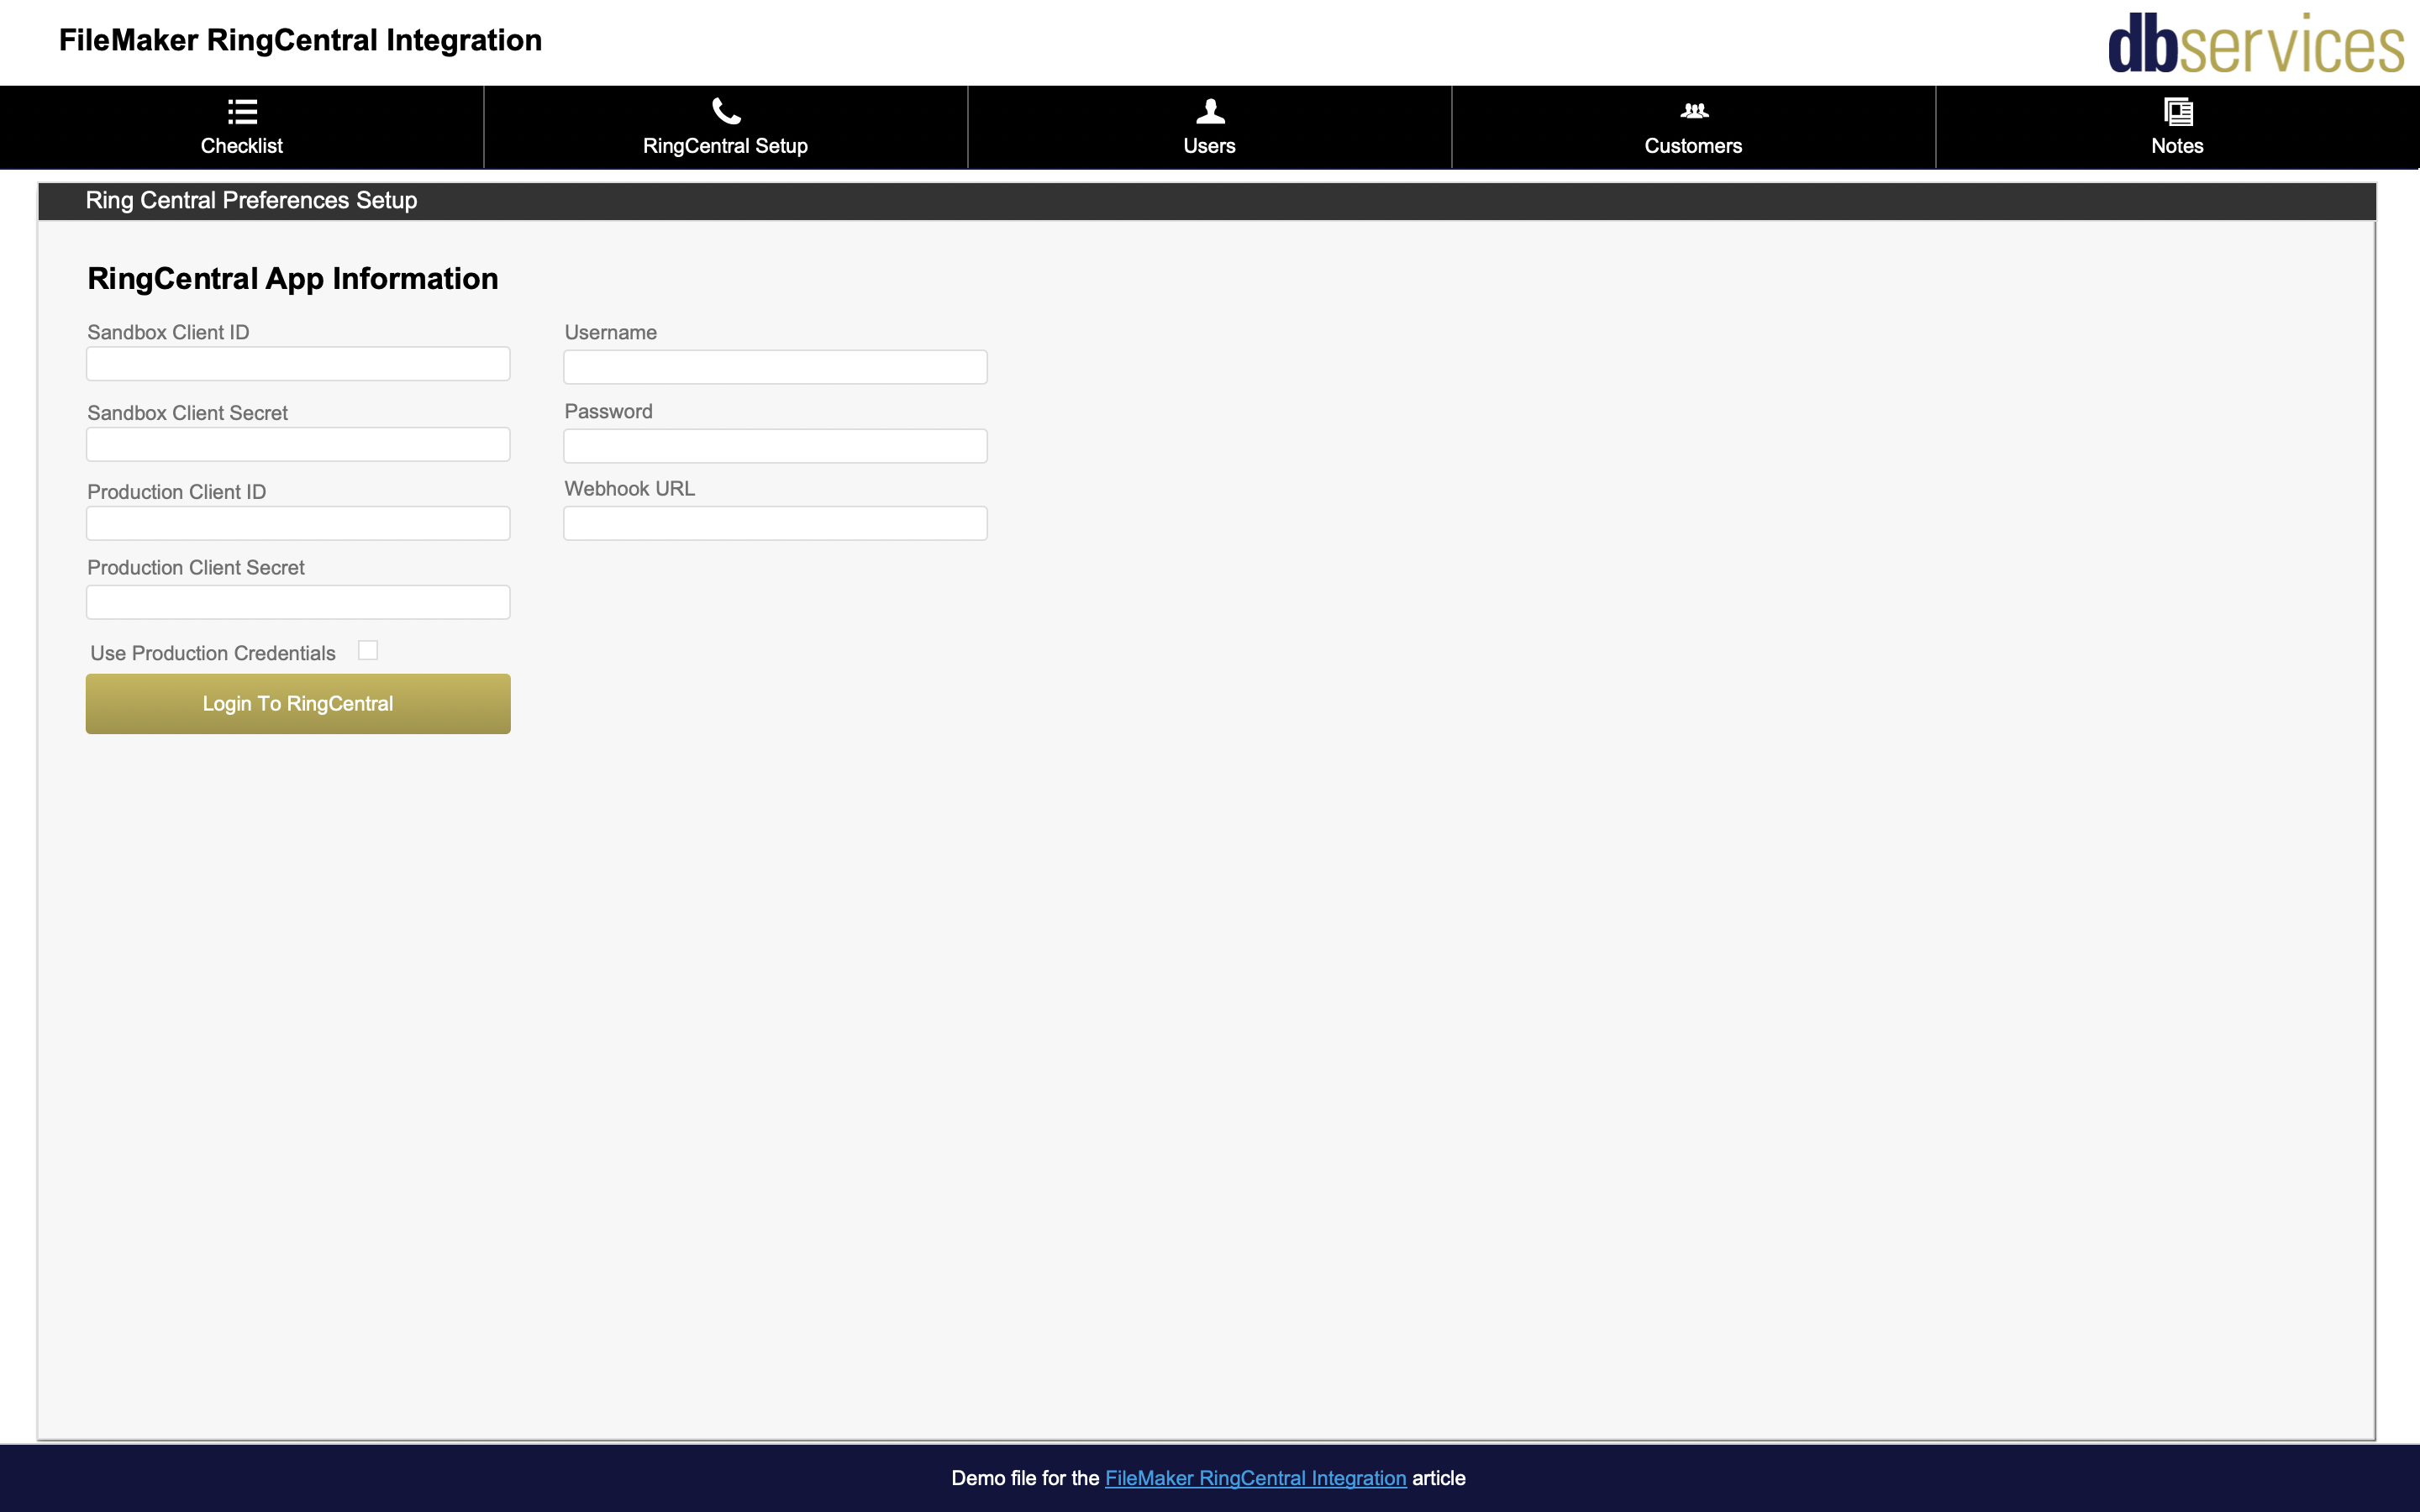Click the Webhook URL input field
2420x1512 pixels.
776,521
